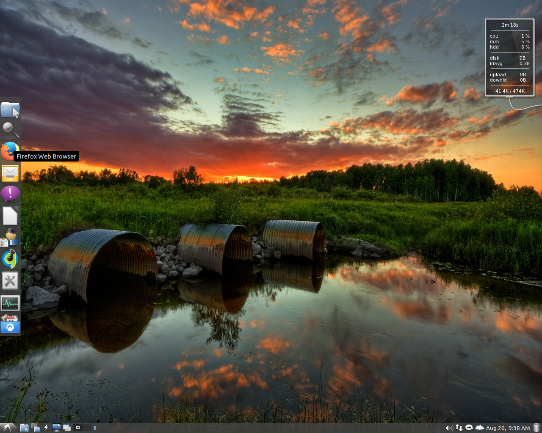Open the main menu at panel left
542x433 pixels.
coord(8,428)
